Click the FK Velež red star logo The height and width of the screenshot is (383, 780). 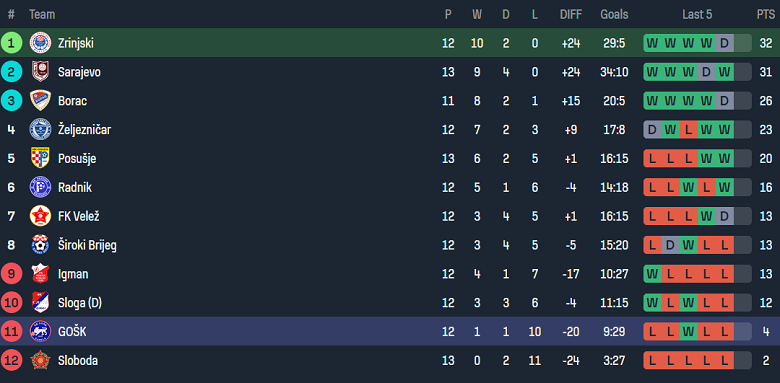coord(40,216)
